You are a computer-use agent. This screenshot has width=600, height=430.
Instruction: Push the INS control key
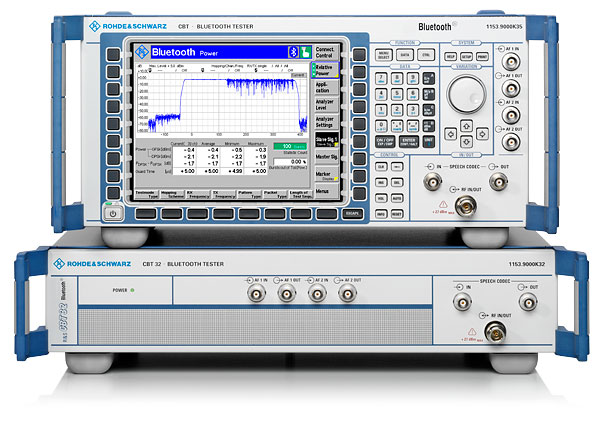[381, 183]
